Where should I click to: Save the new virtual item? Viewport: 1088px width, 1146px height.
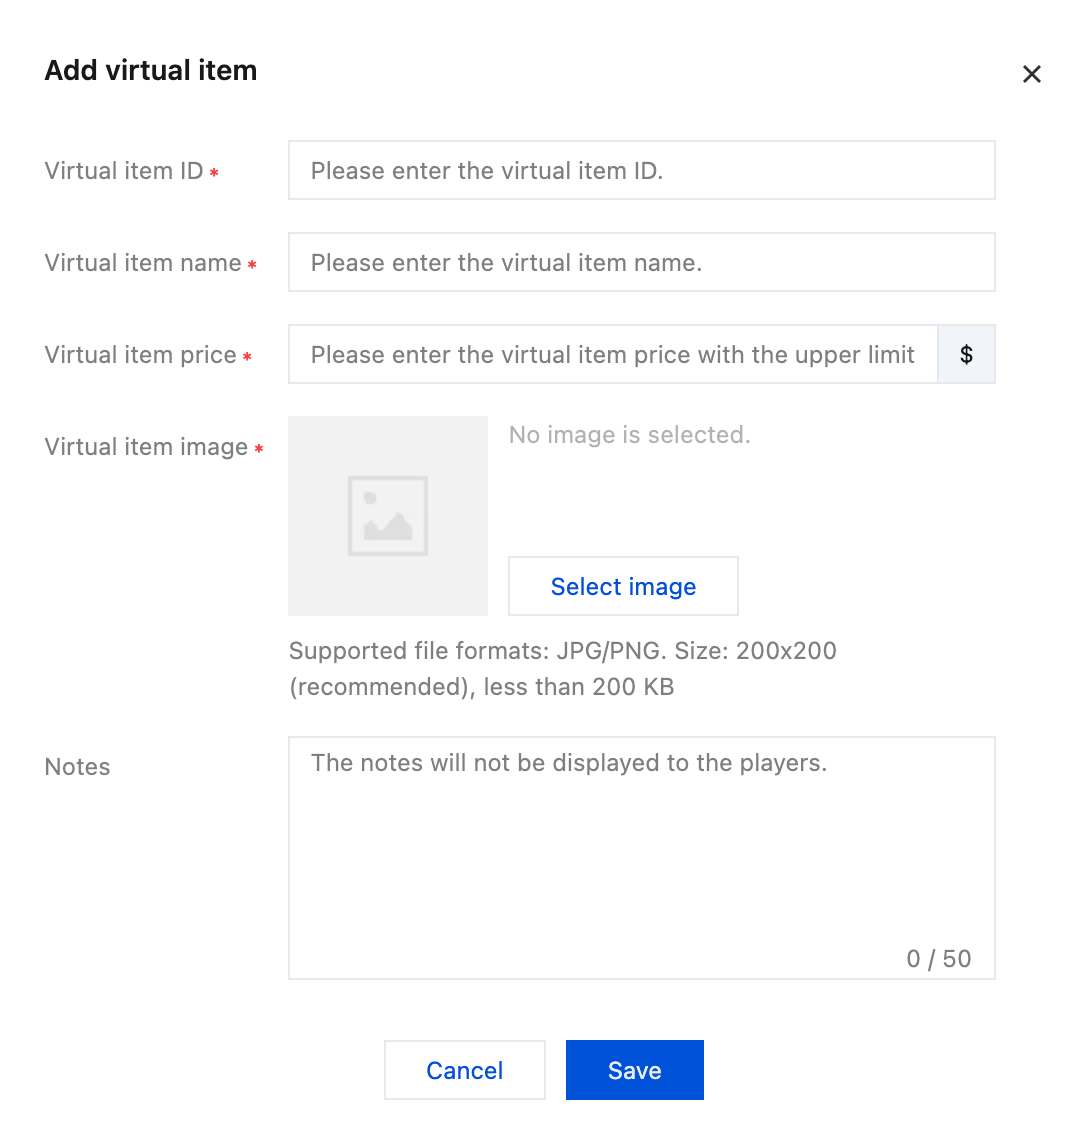[635, 1070]
